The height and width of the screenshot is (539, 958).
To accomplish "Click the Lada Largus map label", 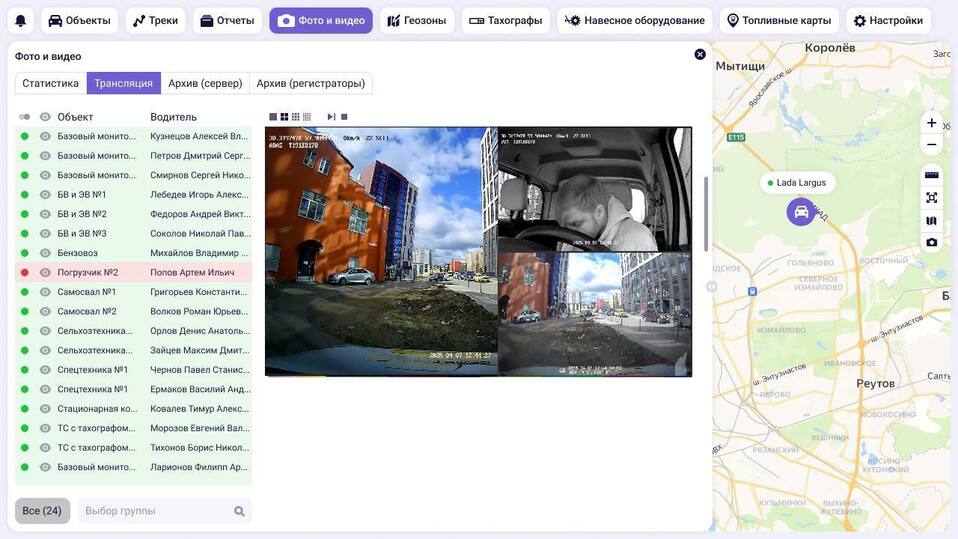I will coord(798,183).
